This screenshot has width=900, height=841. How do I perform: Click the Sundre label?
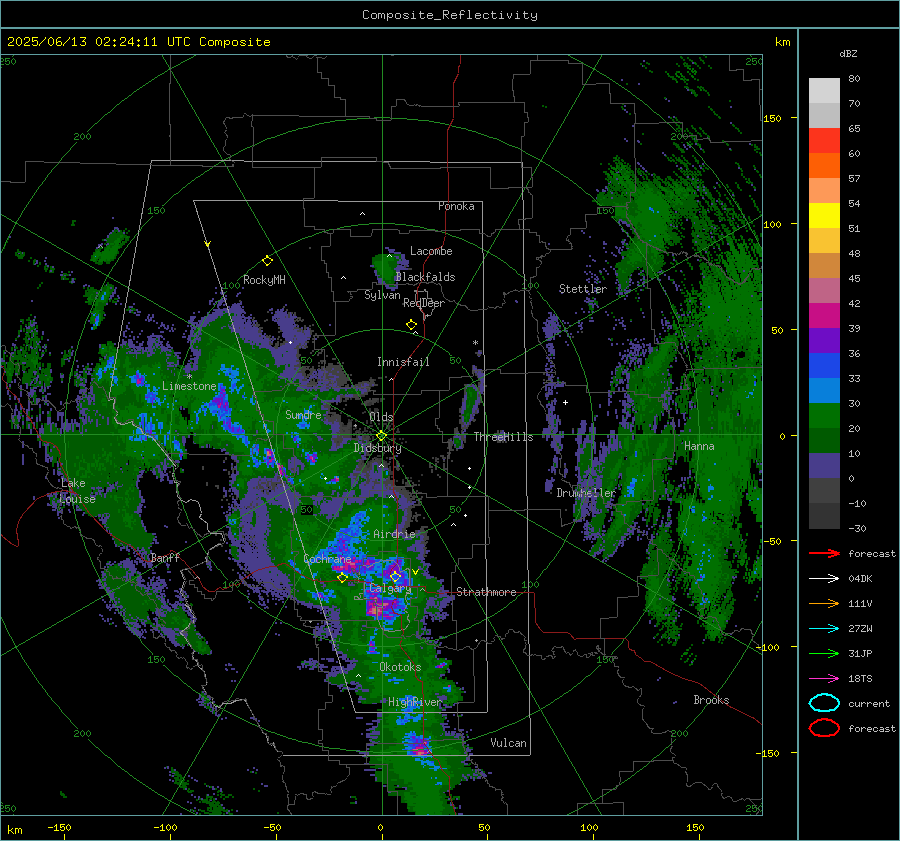point(303,414)
